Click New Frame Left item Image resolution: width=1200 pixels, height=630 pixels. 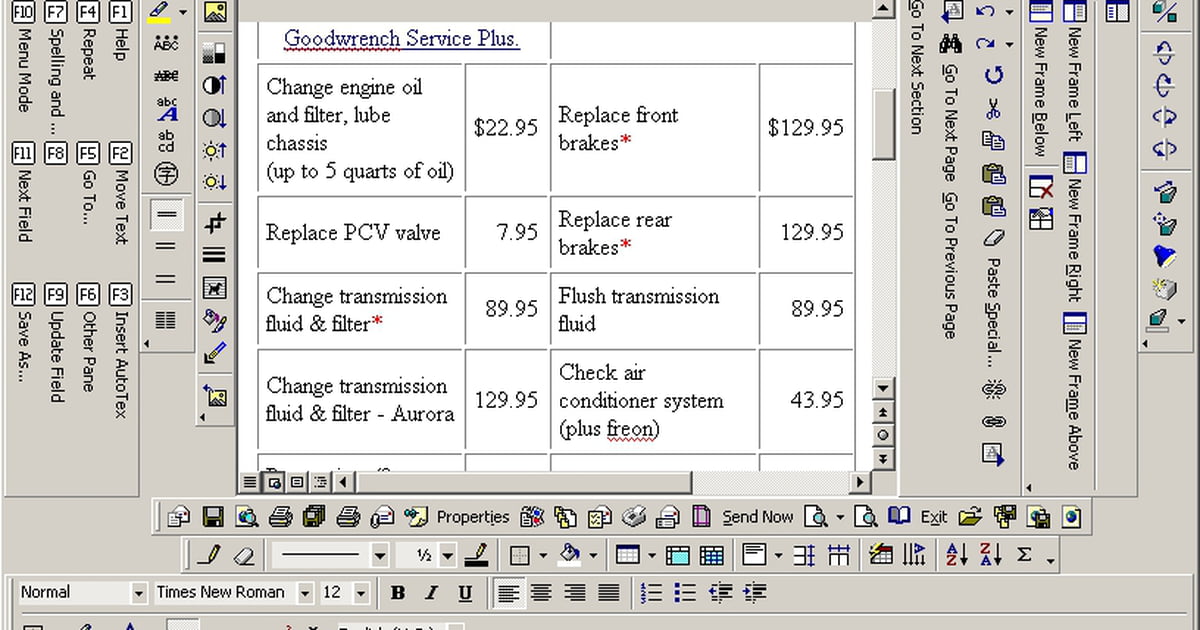[1075, 72]
